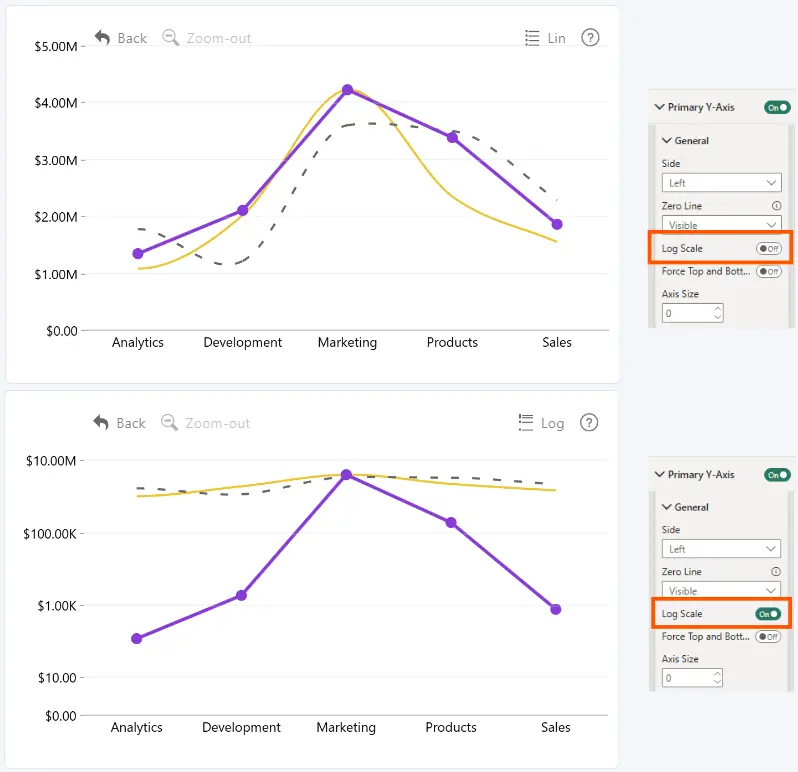
Task: Open Side dropdown set to Left, lower panel
Action: (x=721, y=549)
